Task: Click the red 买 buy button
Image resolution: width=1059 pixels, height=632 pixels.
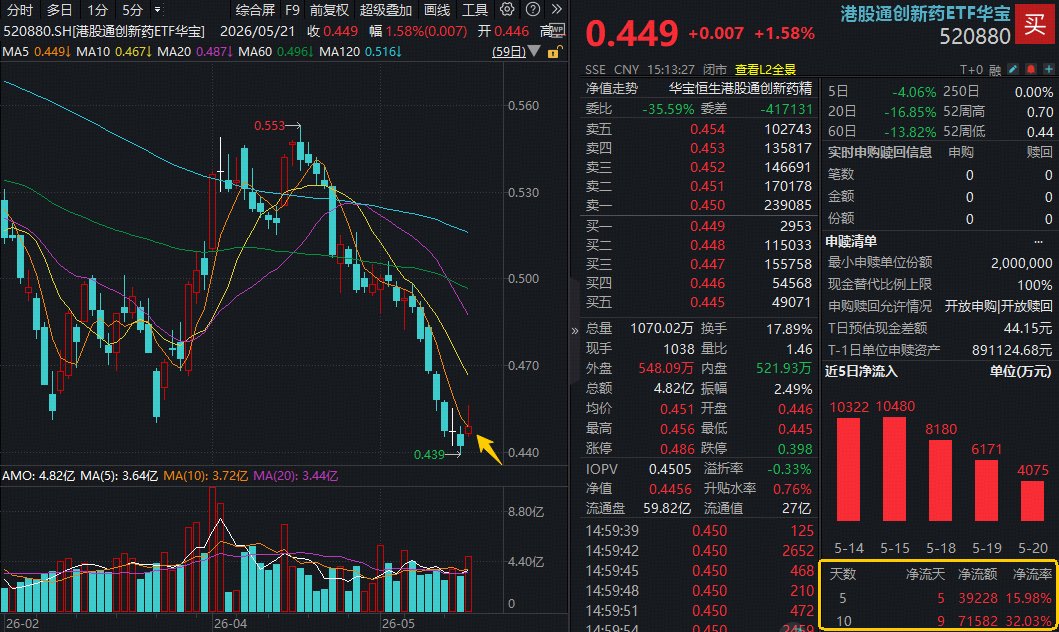Action: pyautogui.click(x=1034, y=24)
